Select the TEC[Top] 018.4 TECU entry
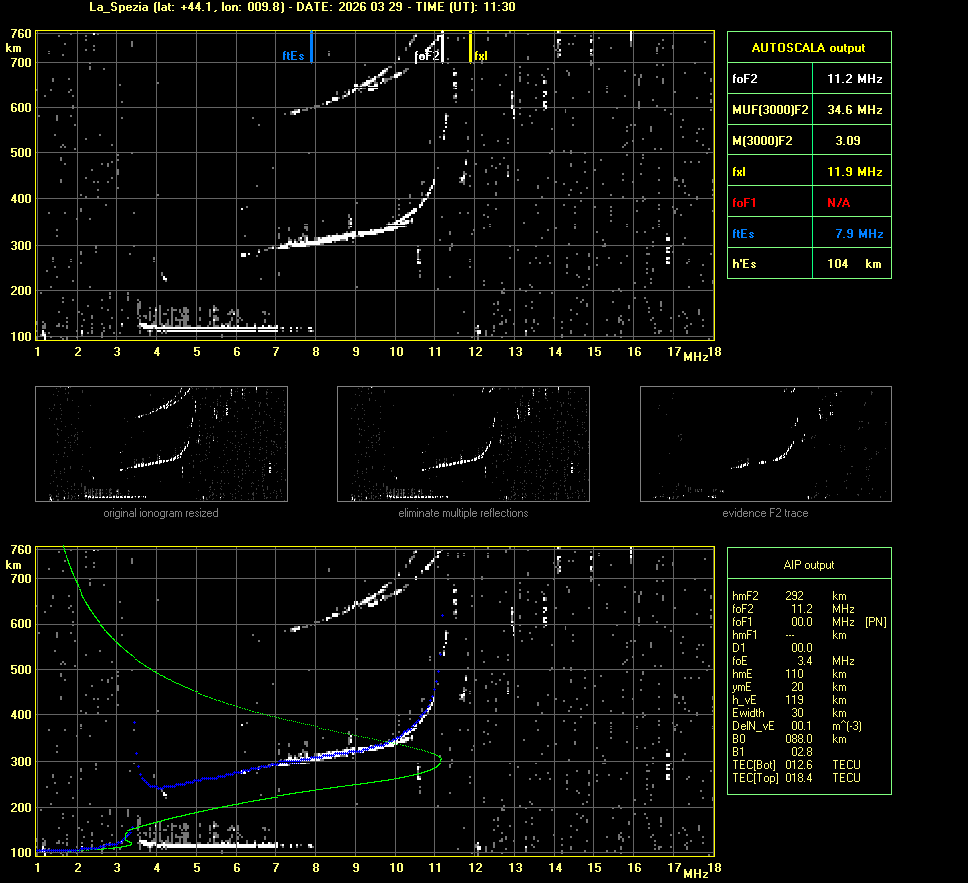The width and height of the screenshot is (968, 883). coord(796,777)
